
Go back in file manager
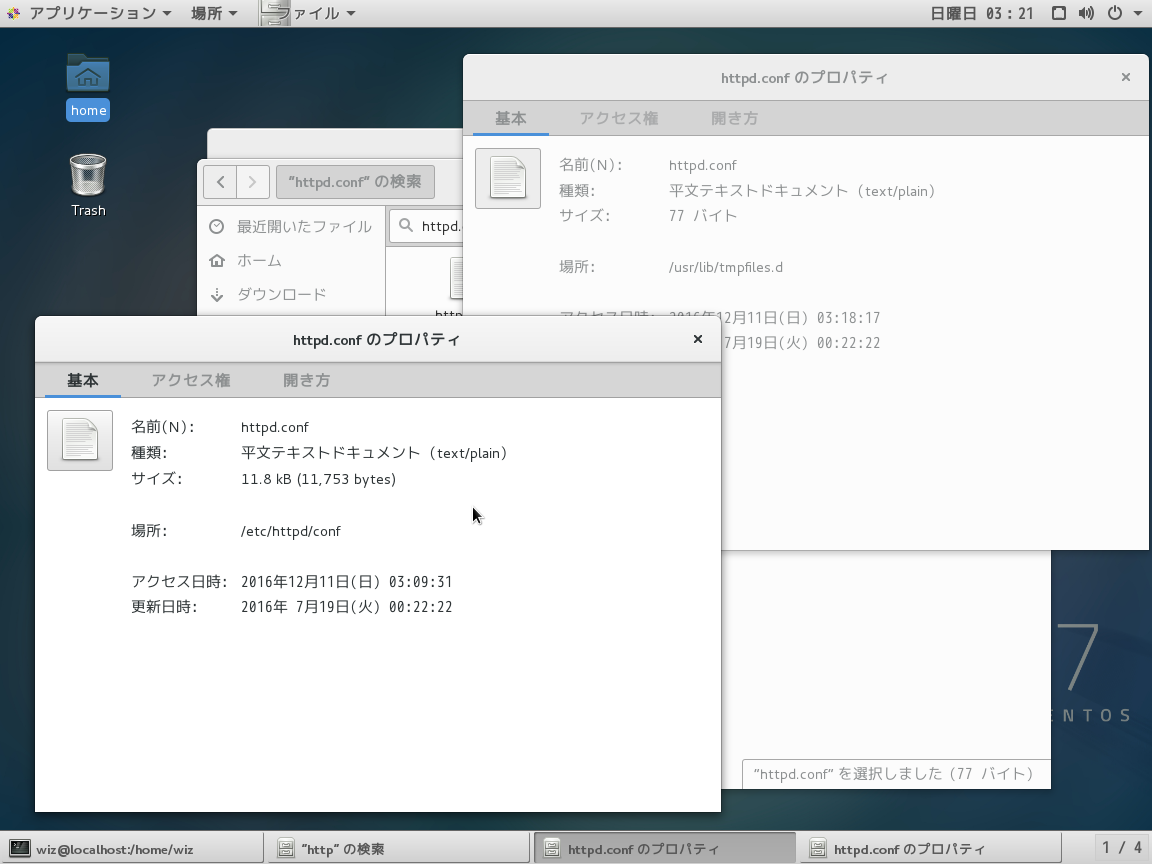220,181
